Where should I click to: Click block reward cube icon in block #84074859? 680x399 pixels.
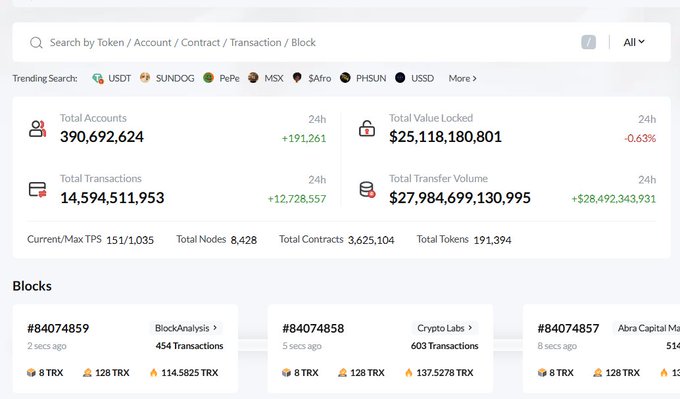[x=31, y=373]
